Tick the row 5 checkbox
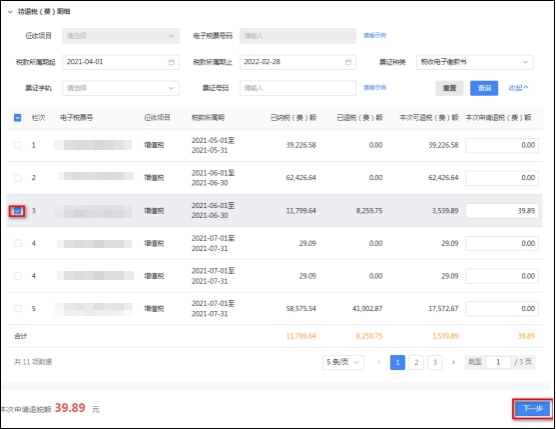 point(17,308)
